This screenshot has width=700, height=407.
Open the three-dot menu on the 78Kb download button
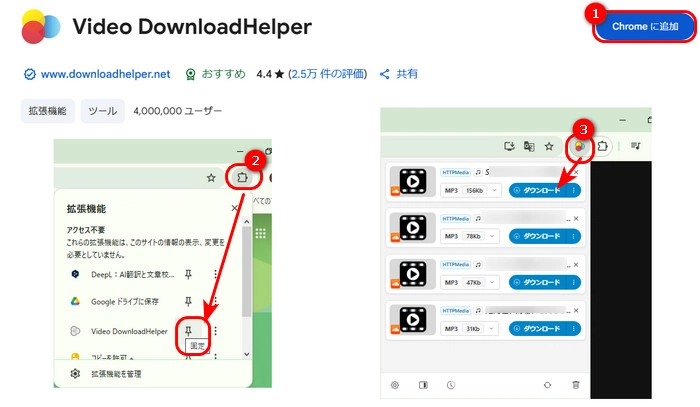coord(574,236)
